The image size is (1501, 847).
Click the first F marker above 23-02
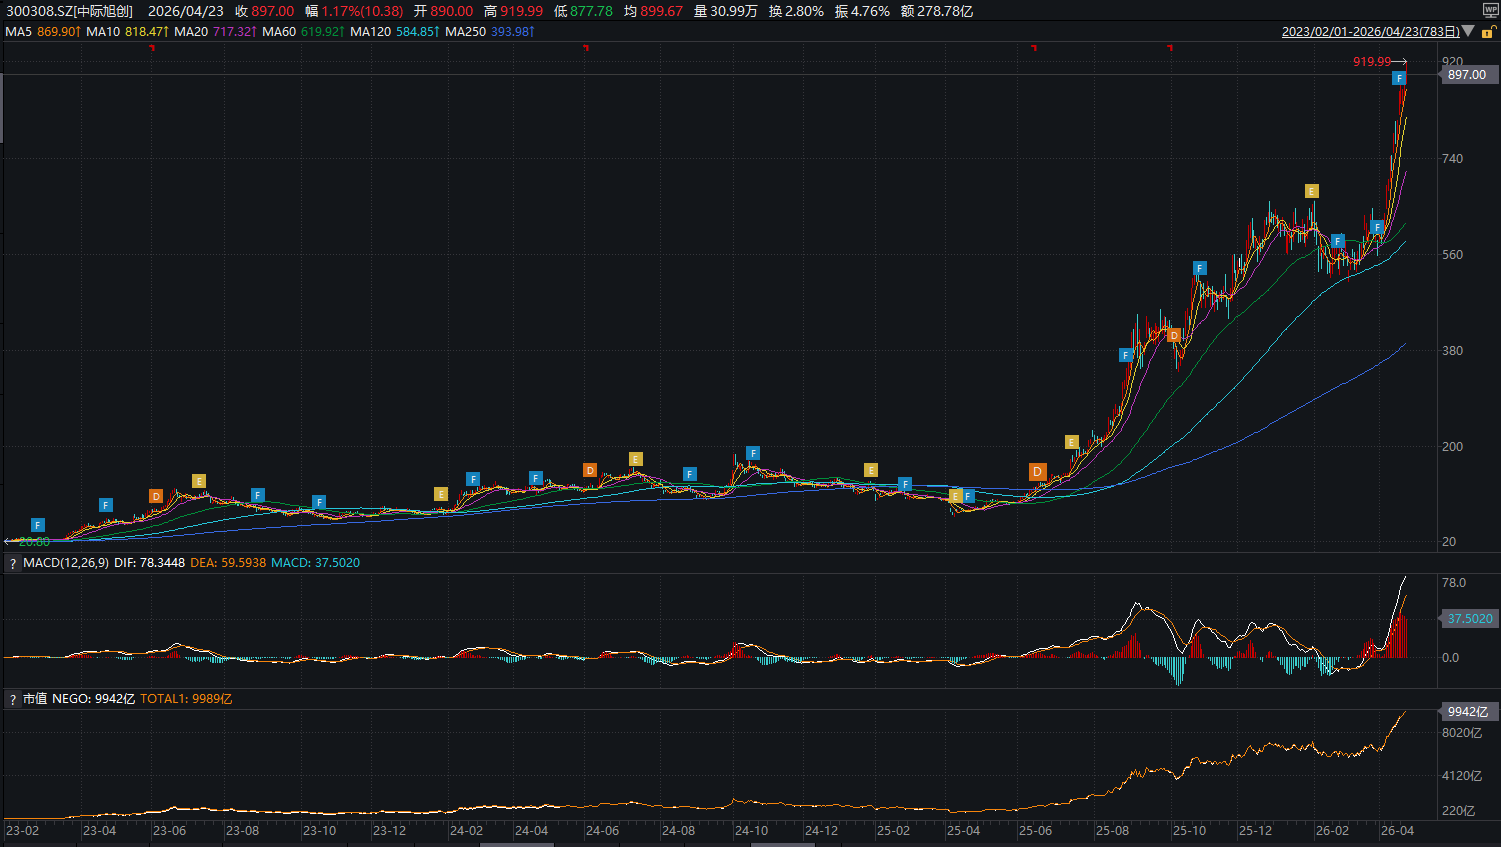[38, 525]
